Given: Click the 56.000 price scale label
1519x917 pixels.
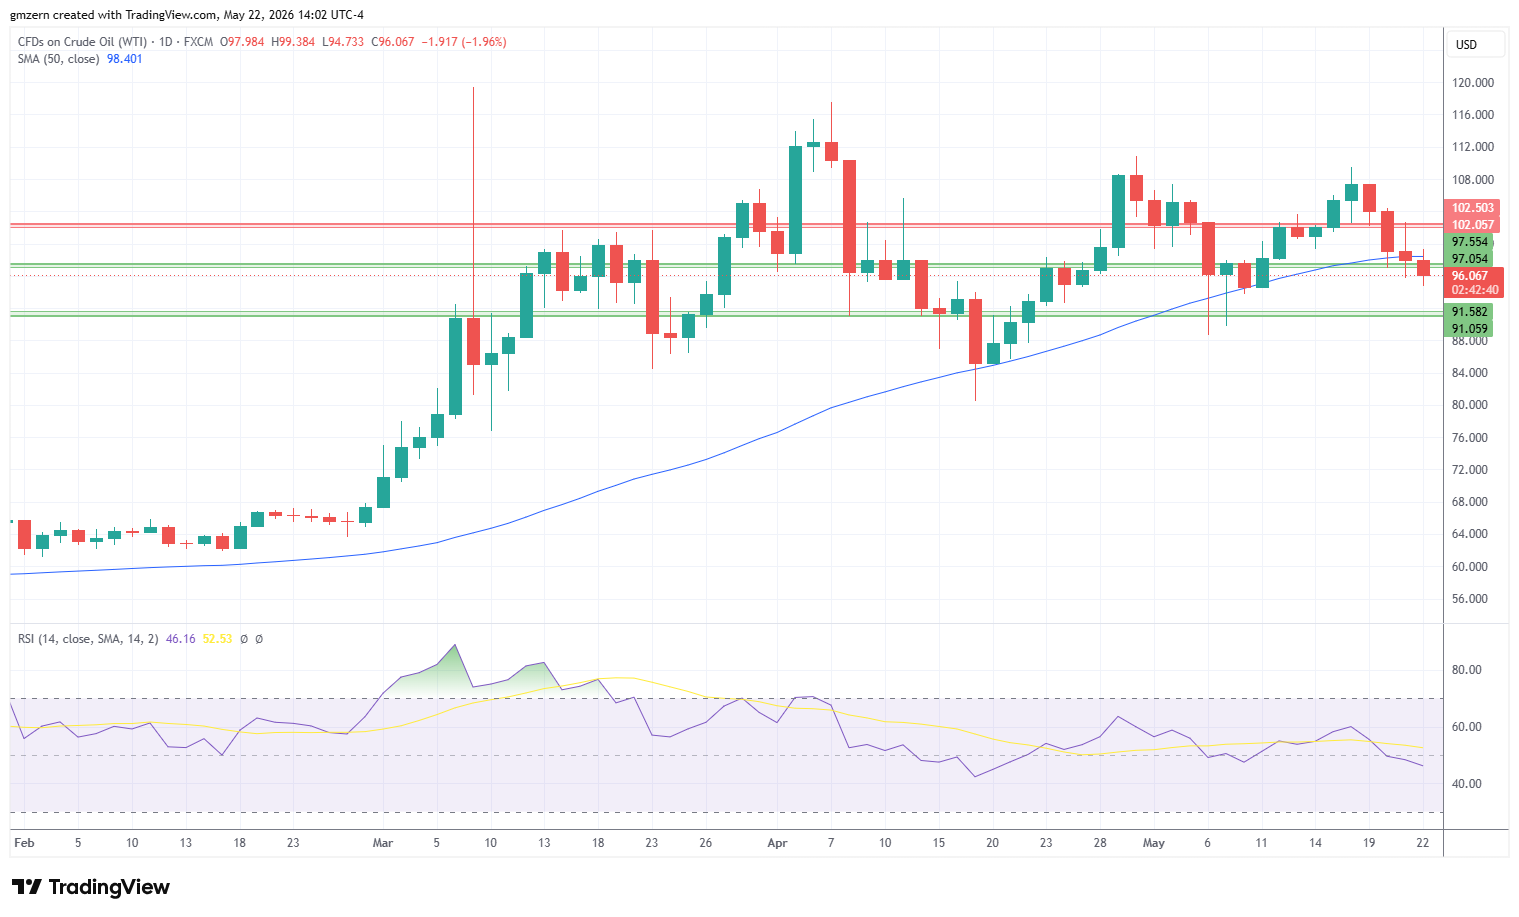Looking at the screenshot, I should click(x=1470, y=599).
